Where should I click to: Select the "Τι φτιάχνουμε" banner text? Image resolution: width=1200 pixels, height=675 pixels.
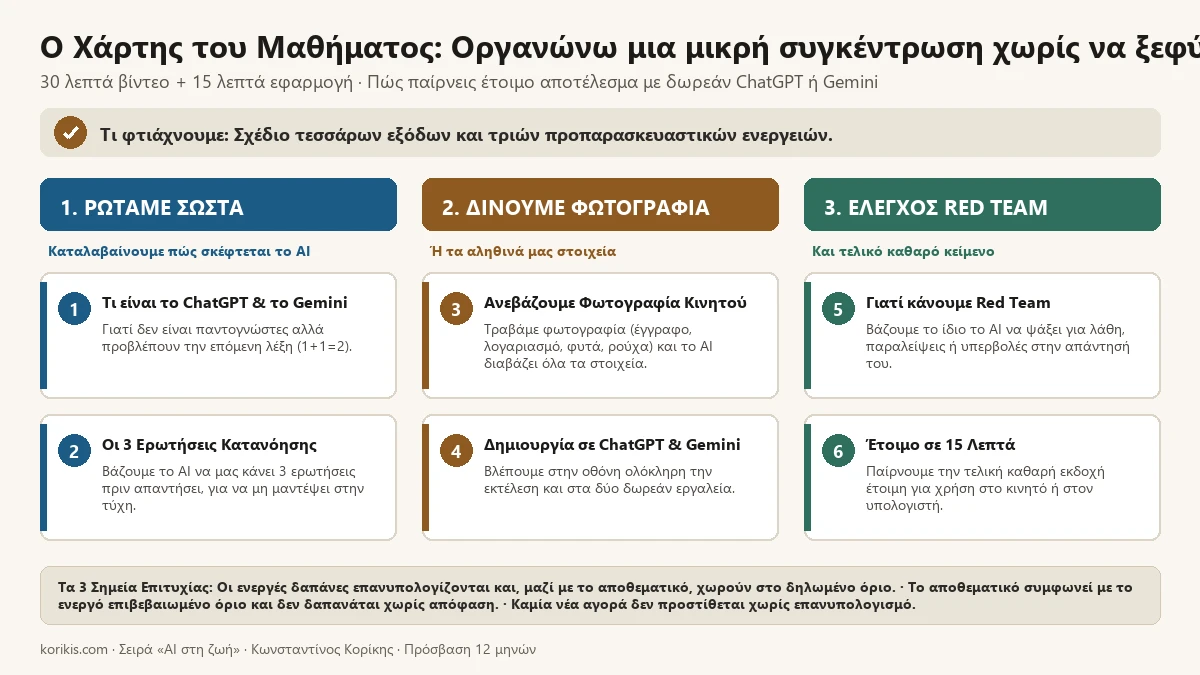[466, 135]
